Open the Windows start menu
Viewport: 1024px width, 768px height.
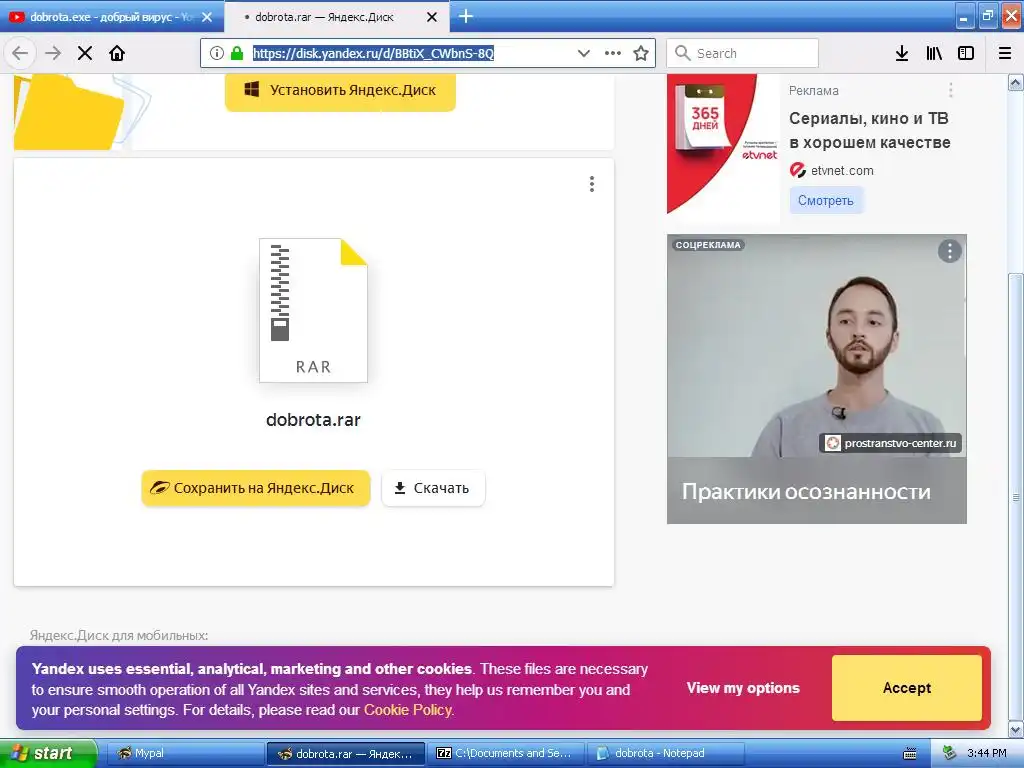[47, 753]
